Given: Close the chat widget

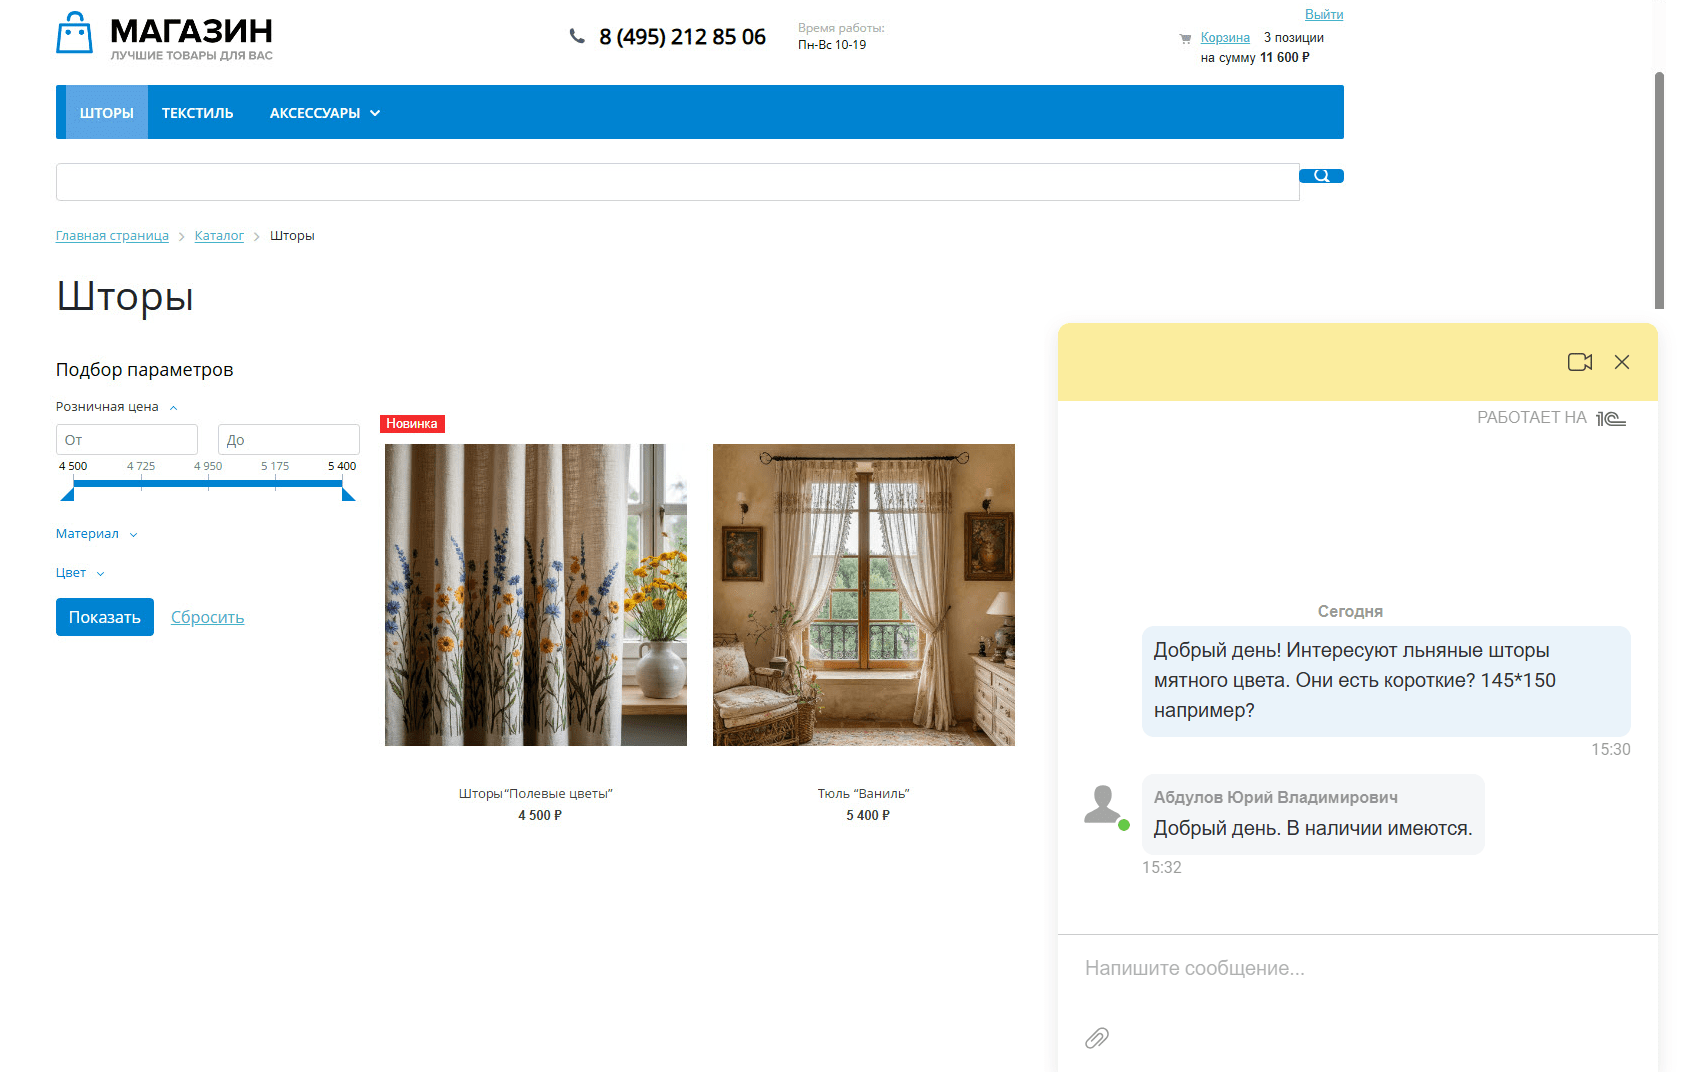Looking at the screenshot, I should click(1622, 362).
